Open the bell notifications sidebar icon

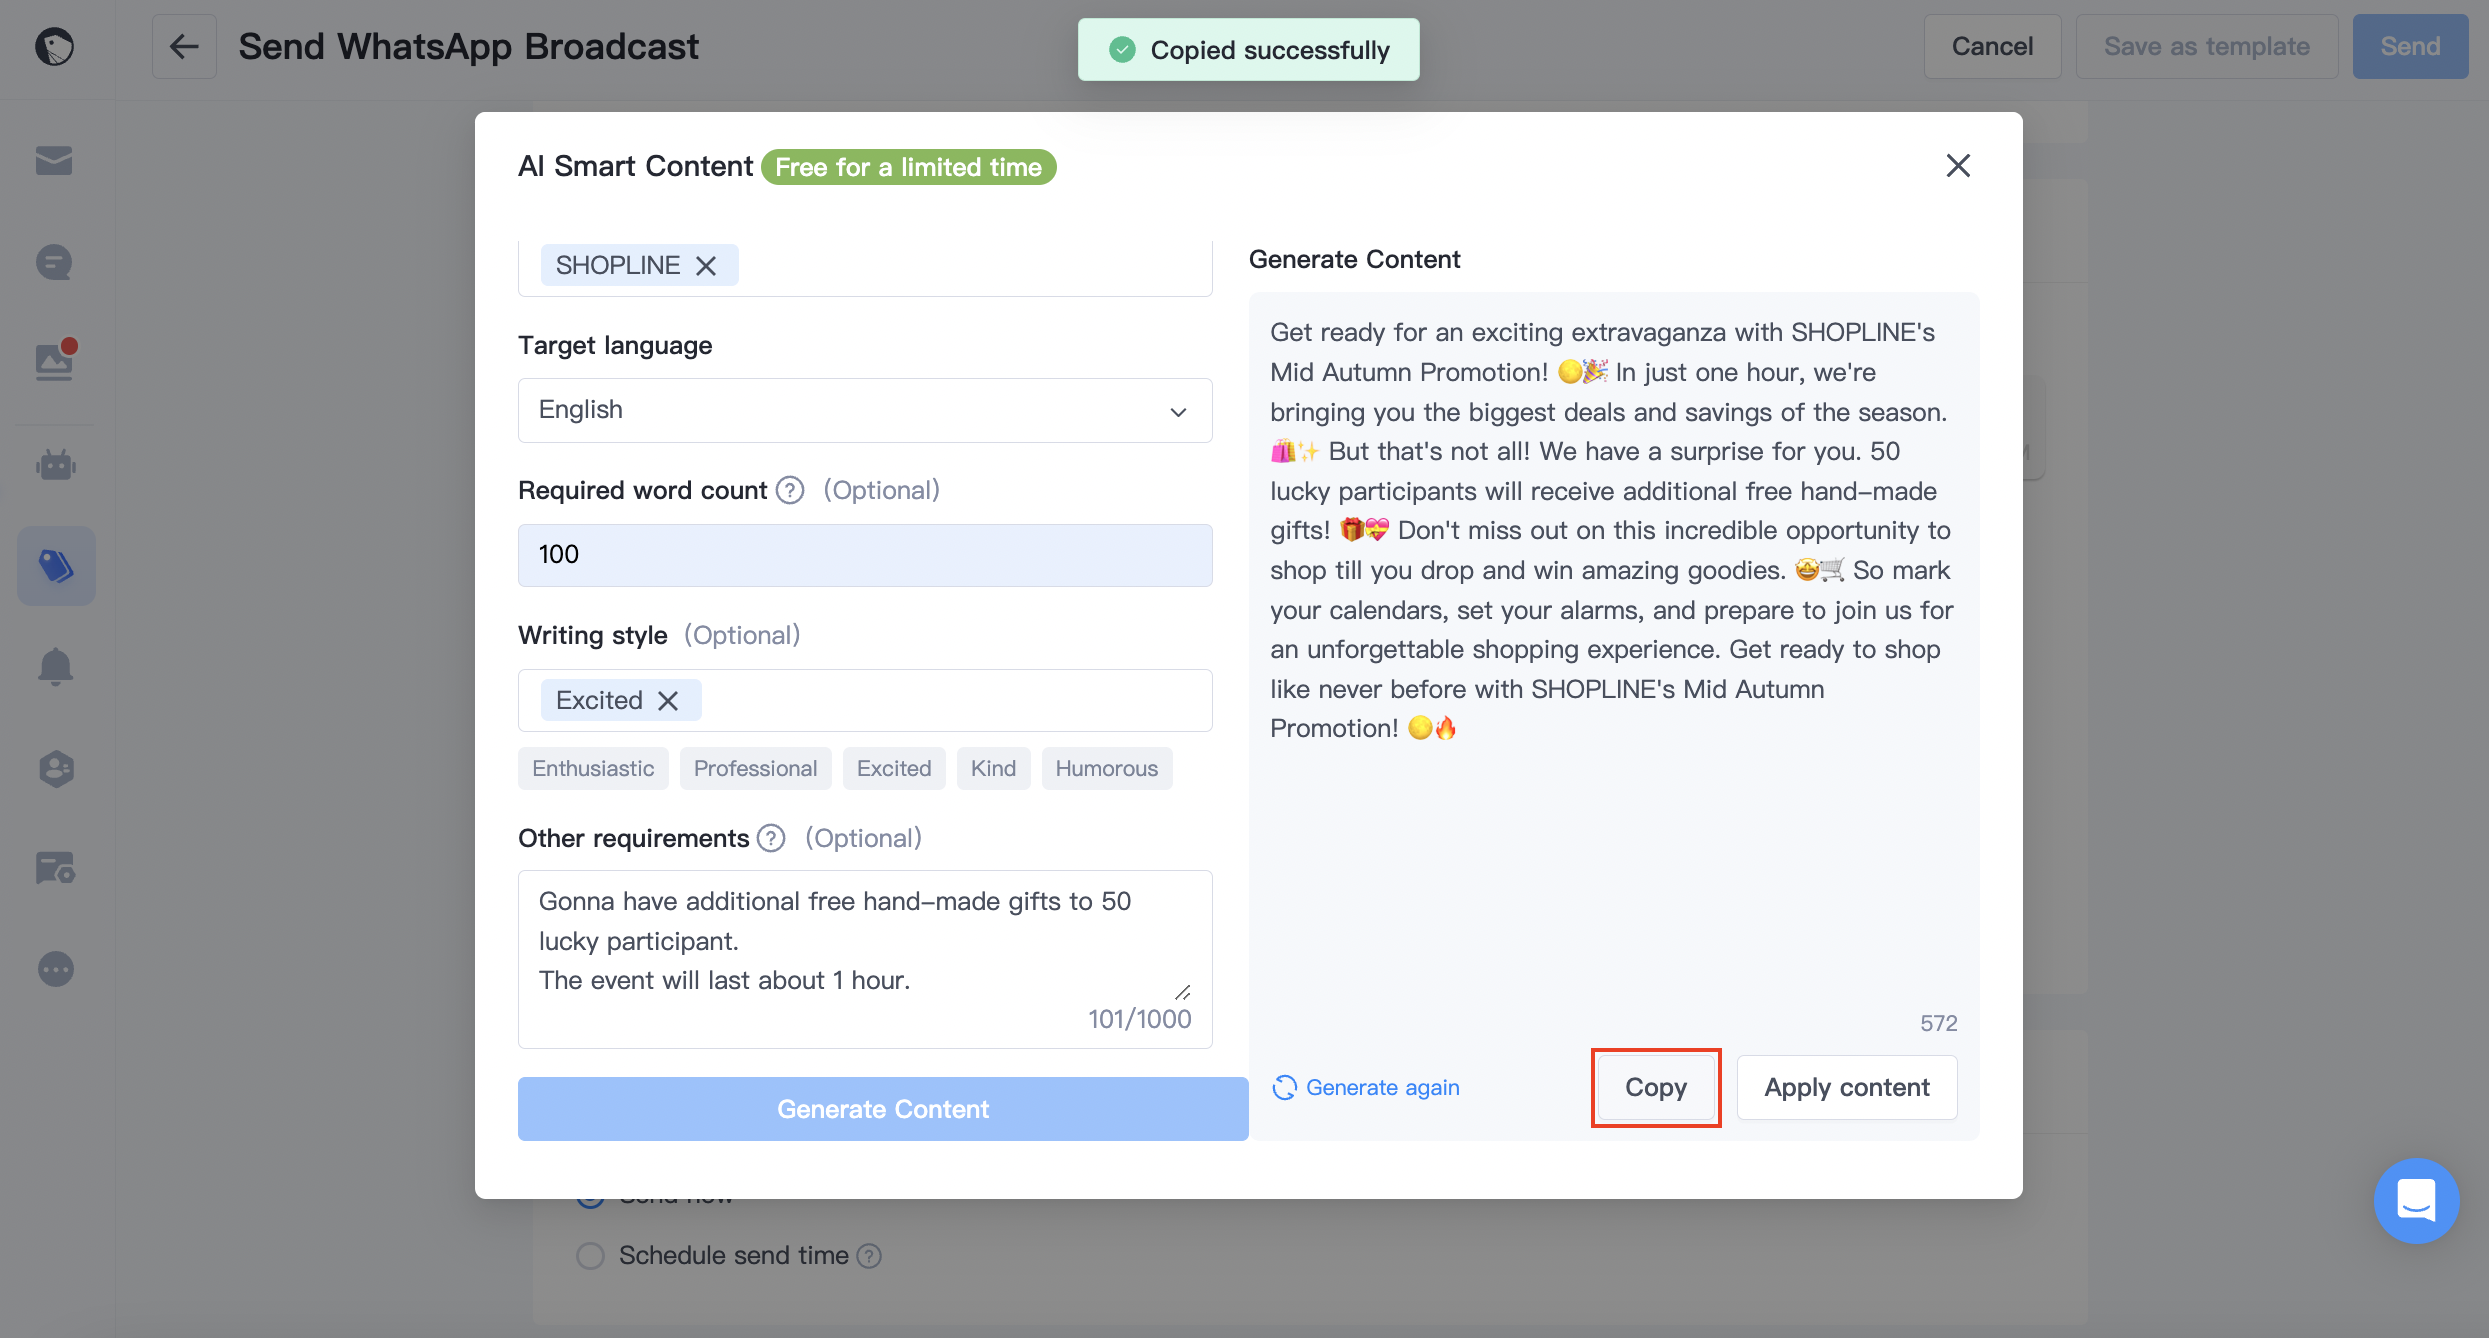pyautogui.click(x=56, y=666)
